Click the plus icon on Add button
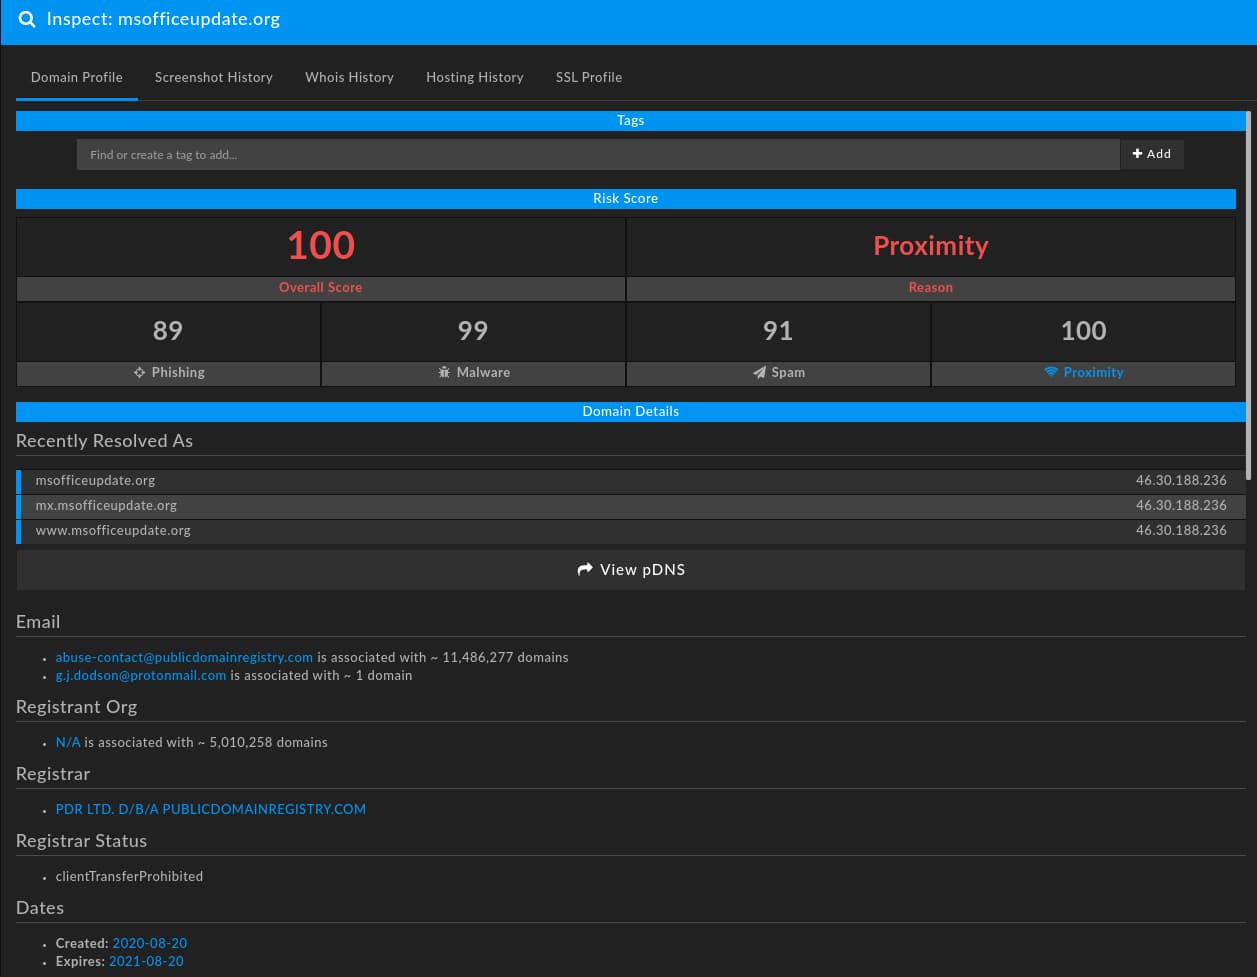This screenshot has height=977, width=1257. tap(1137, 154)
